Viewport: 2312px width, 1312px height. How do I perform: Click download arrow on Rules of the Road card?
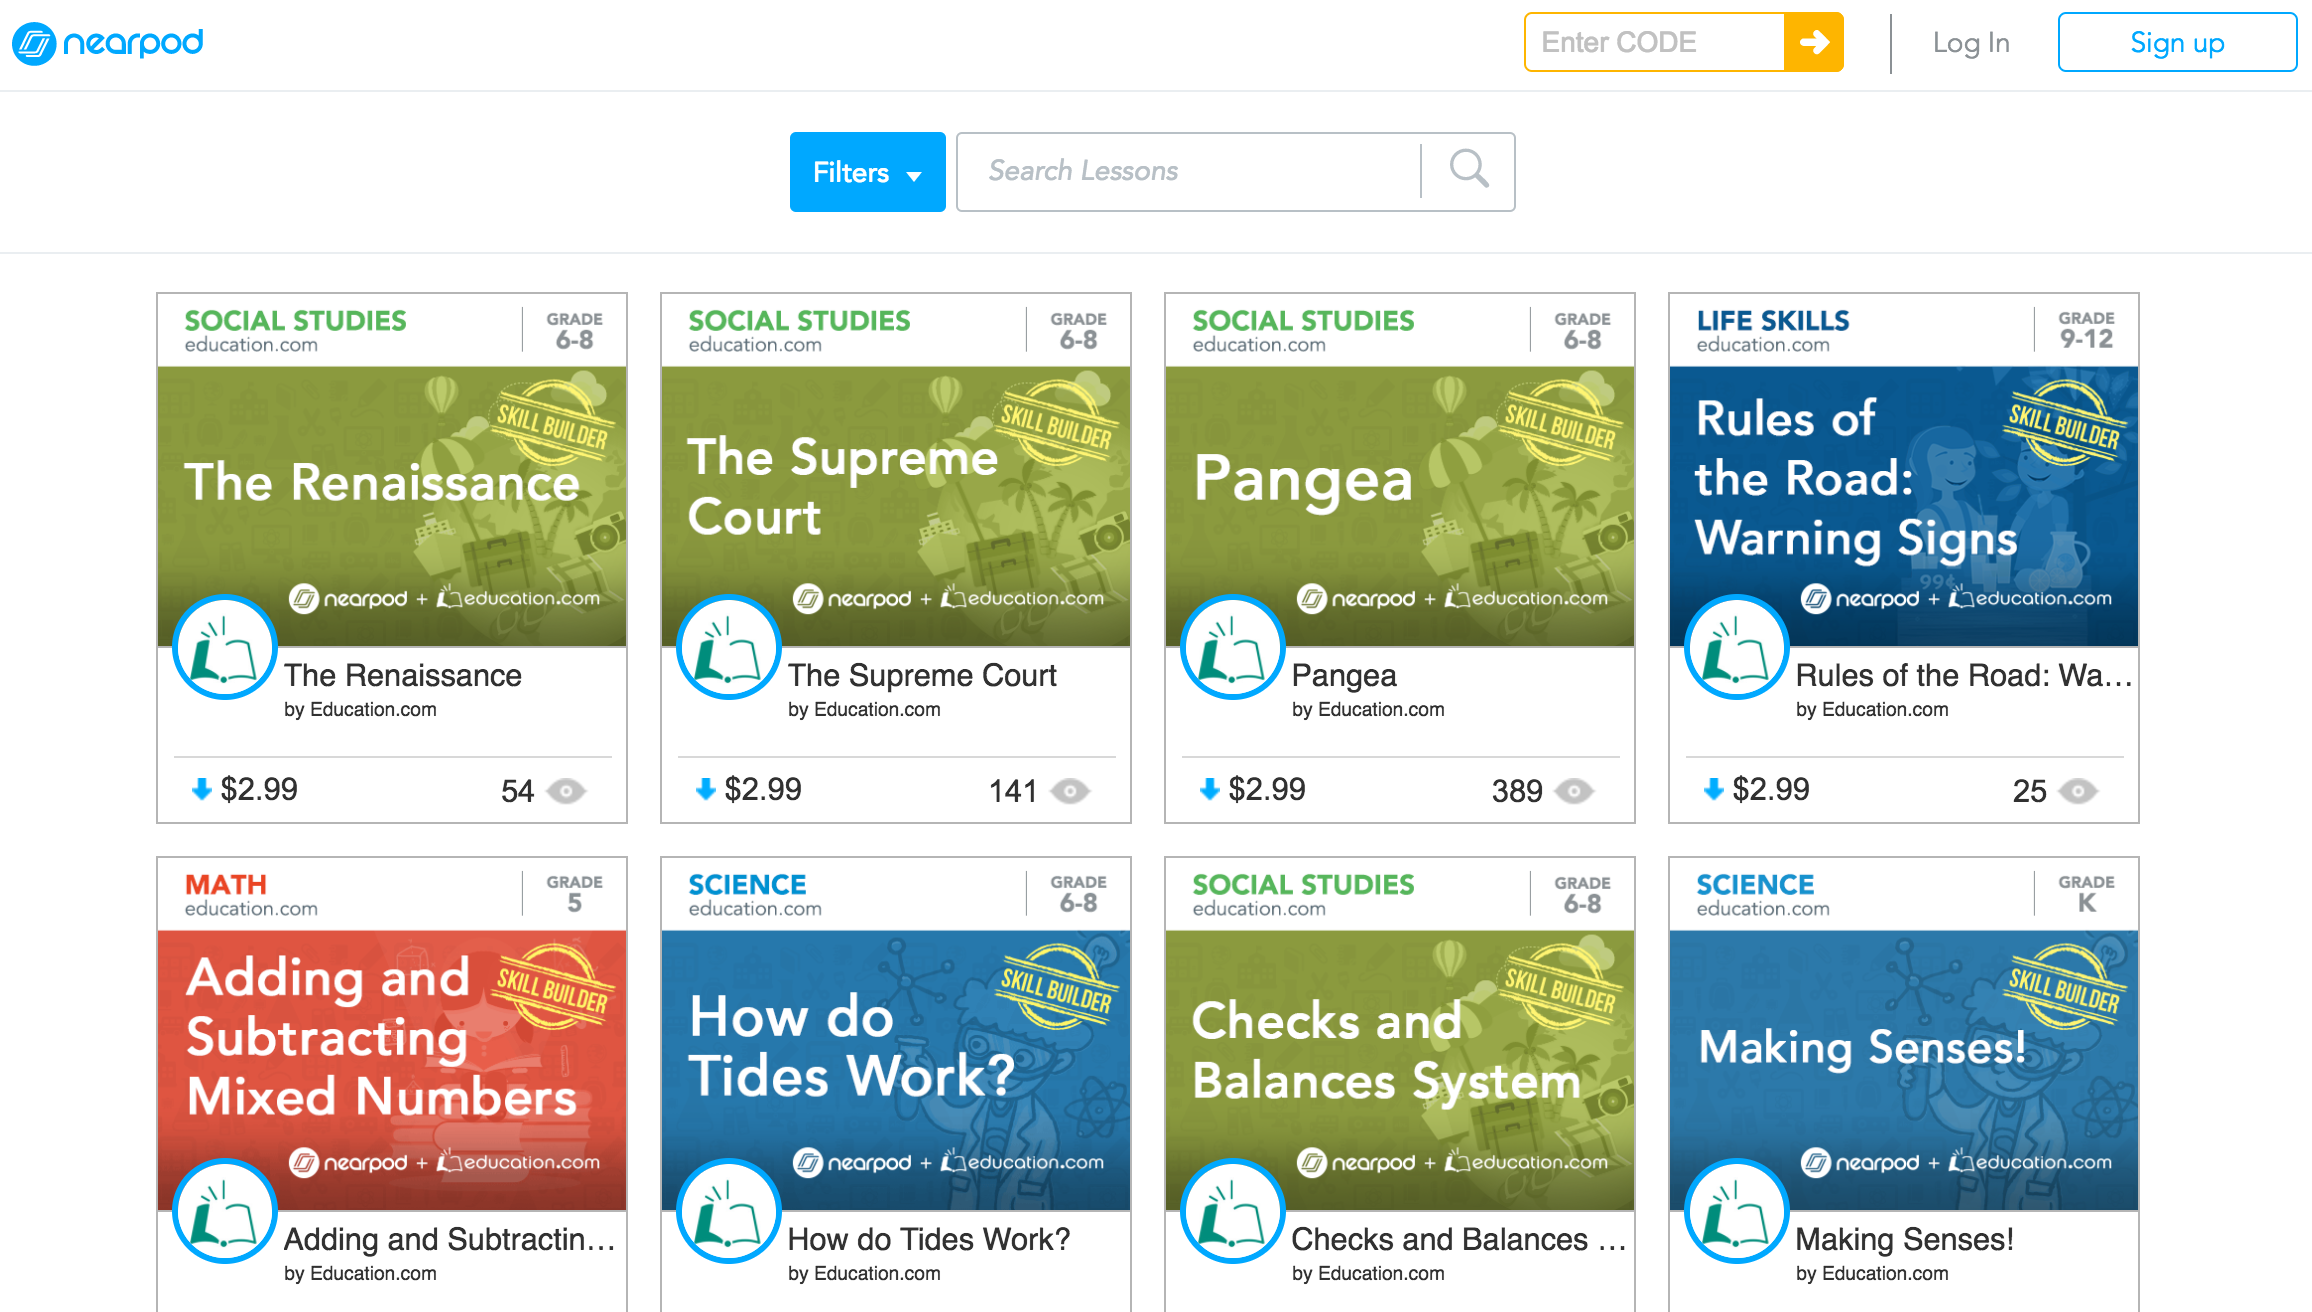[x=1713, y=789]
